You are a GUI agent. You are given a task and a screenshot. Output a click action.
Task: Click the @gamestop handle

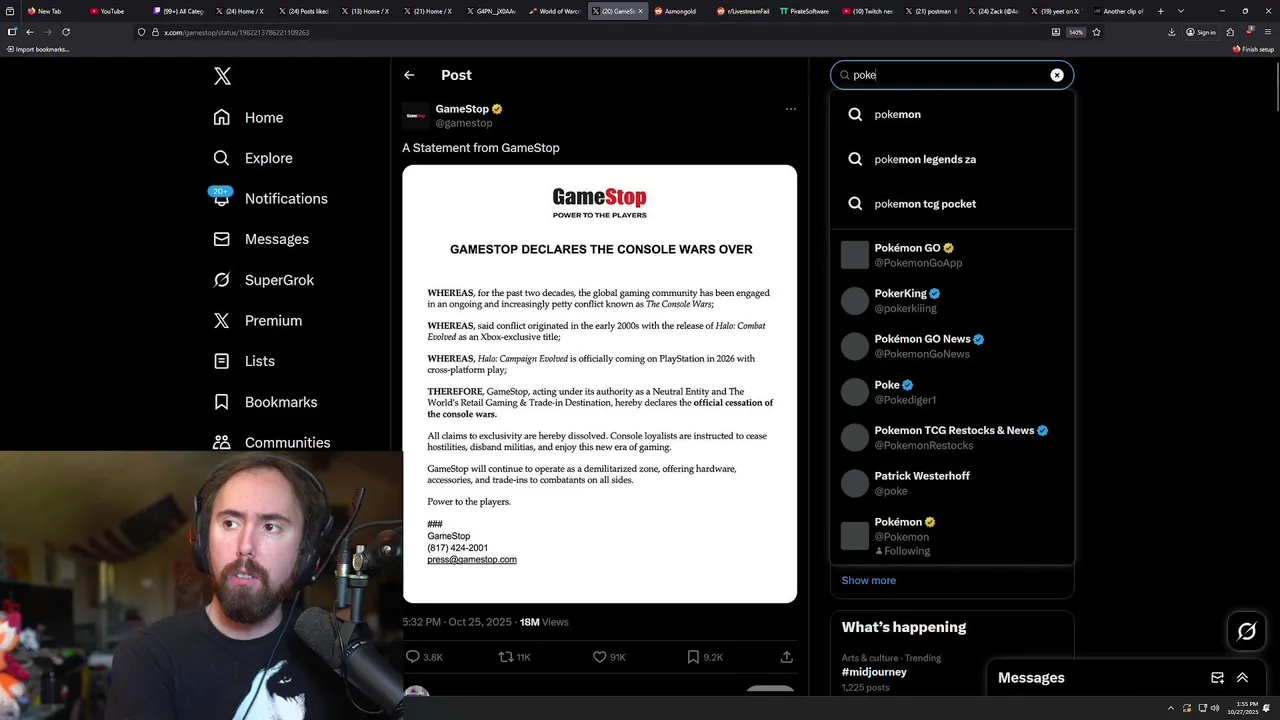click(463, 123)
